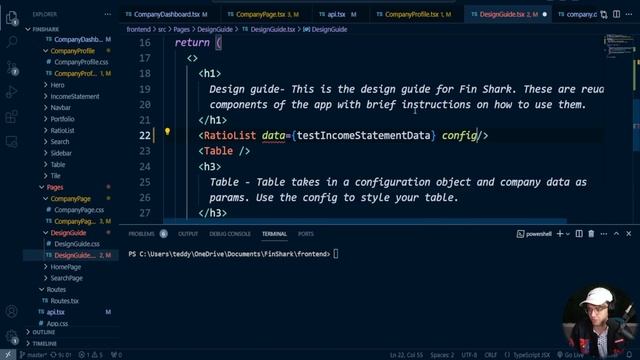Open the Extensions view
Screen dimensions: 640x360
(12, 117)
